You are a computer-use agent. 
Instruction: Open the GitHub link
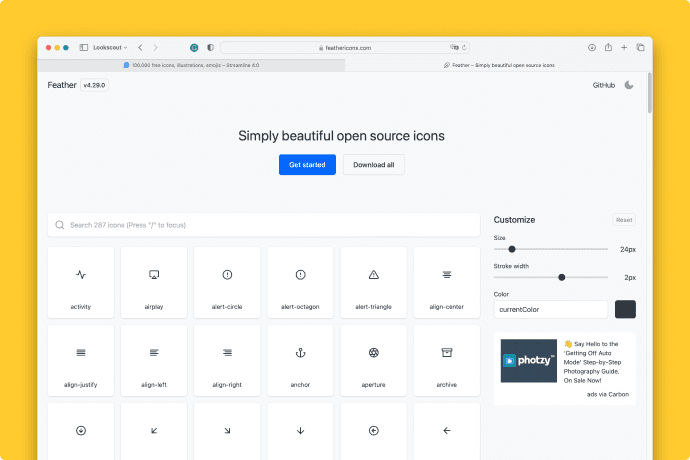click(x=603, y=85)
